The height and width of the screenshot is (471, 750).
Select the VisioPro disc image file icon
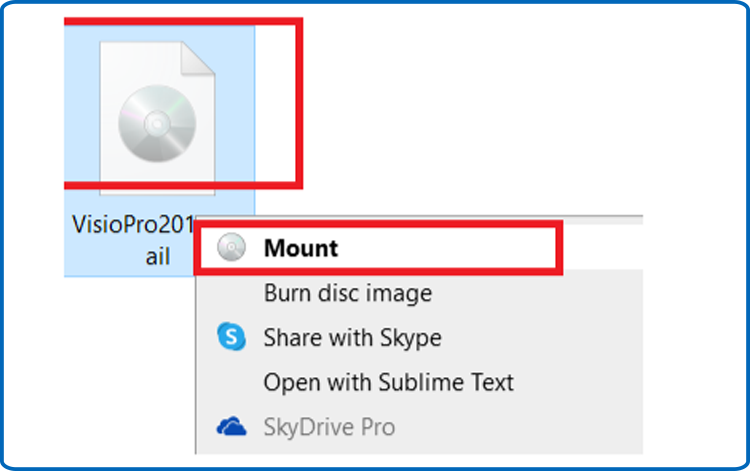tap(157, 118)
